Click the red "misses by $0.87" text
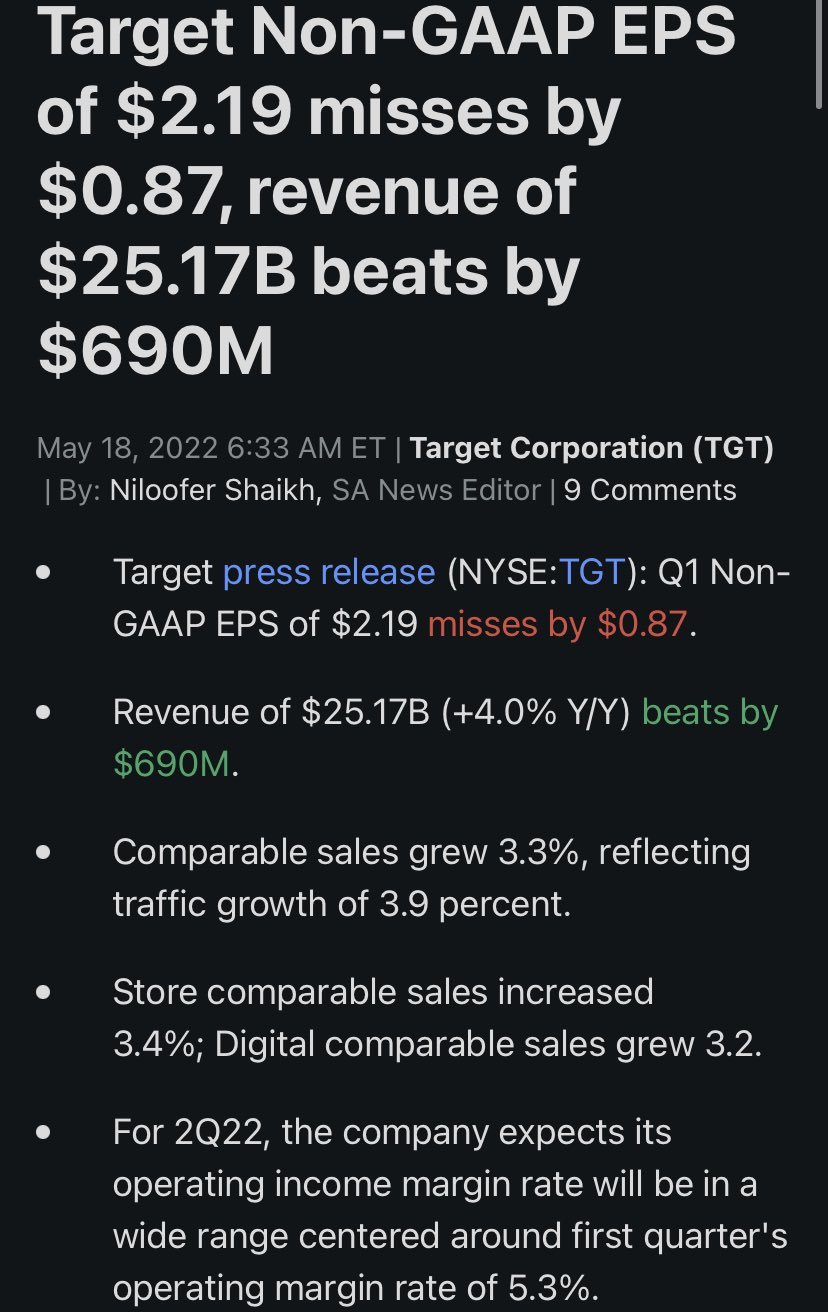828x1312 pixels. pos(558,624)
